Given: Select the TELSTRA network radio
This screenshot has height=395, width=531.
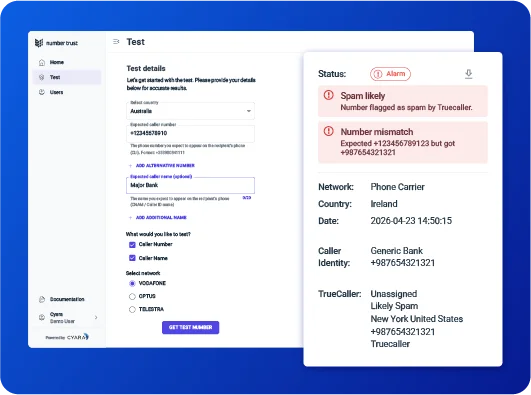Looking at the screenshot, I should 132,309.
